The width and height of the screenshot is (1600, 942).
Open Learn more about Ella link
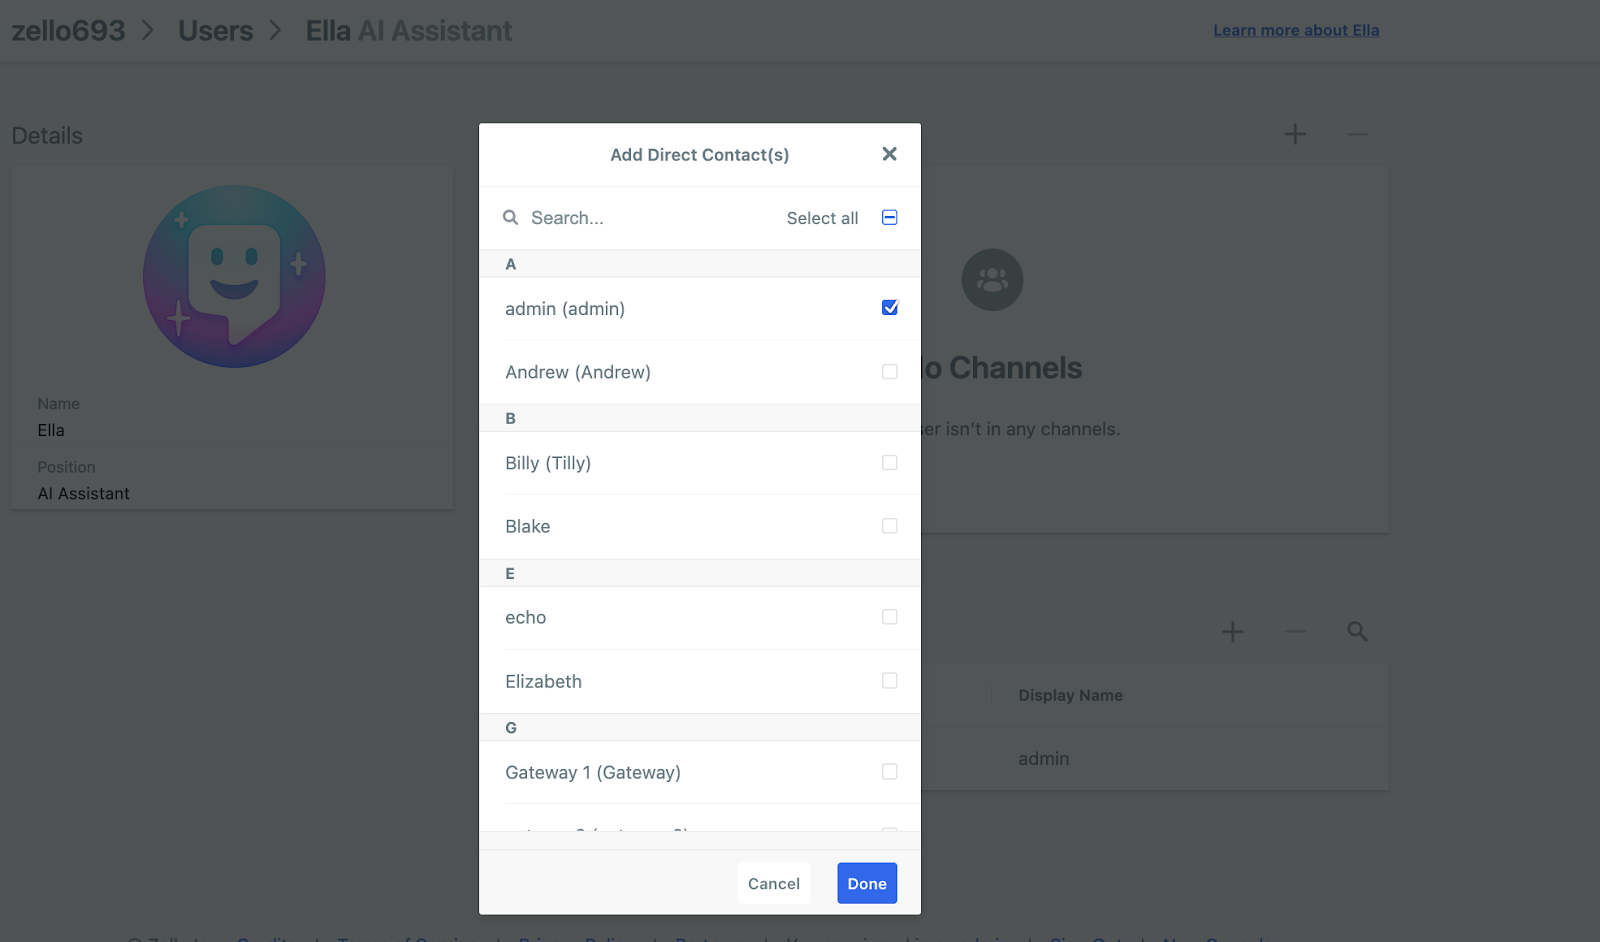point(1296,30)
